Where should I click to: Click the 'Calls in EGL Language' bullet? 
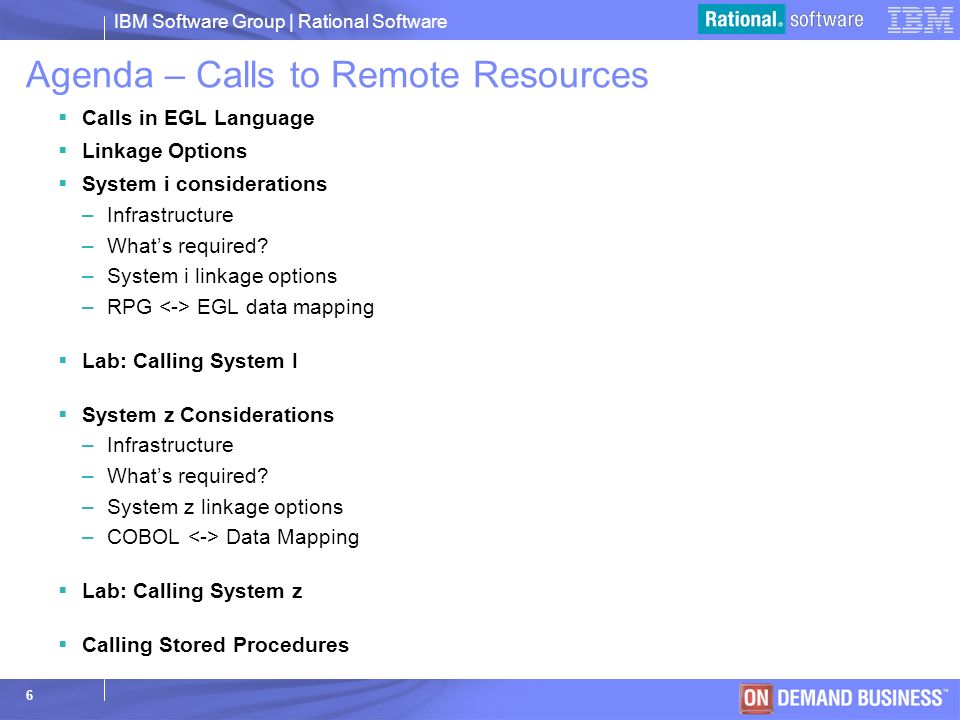198,118
